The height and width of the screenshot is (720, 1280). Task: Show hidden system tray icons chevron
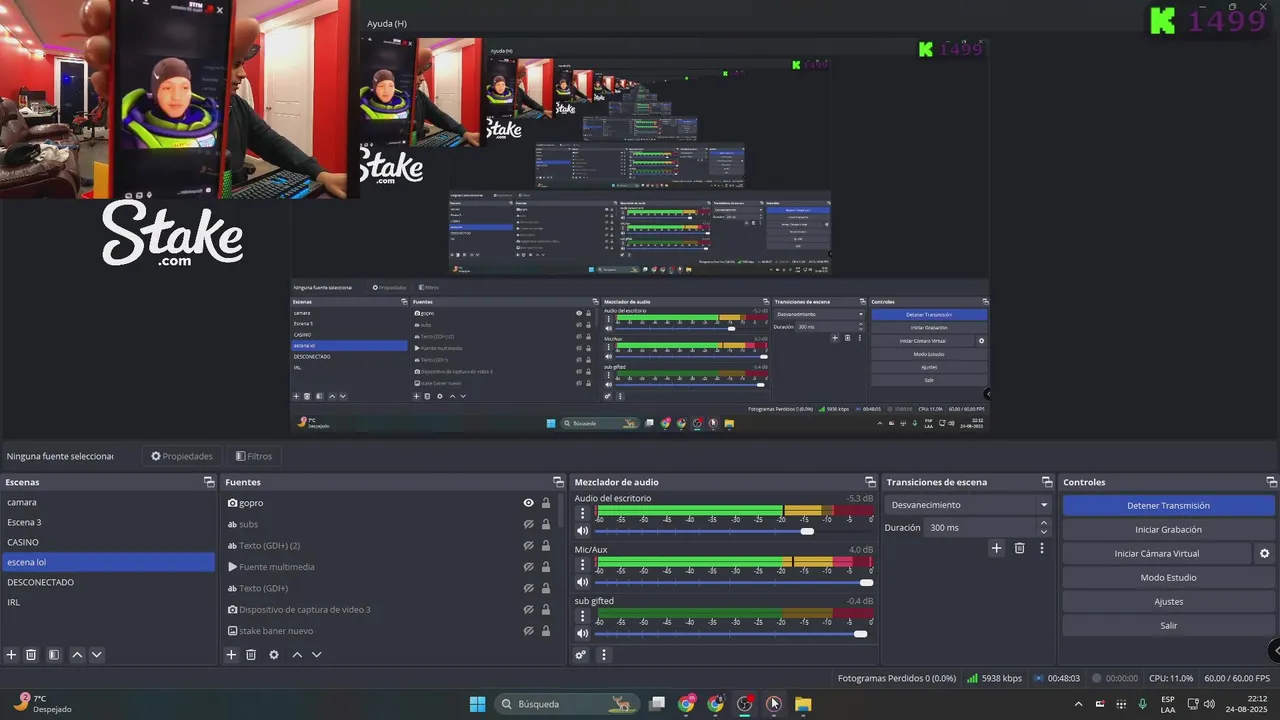(x=1078, y=704)
